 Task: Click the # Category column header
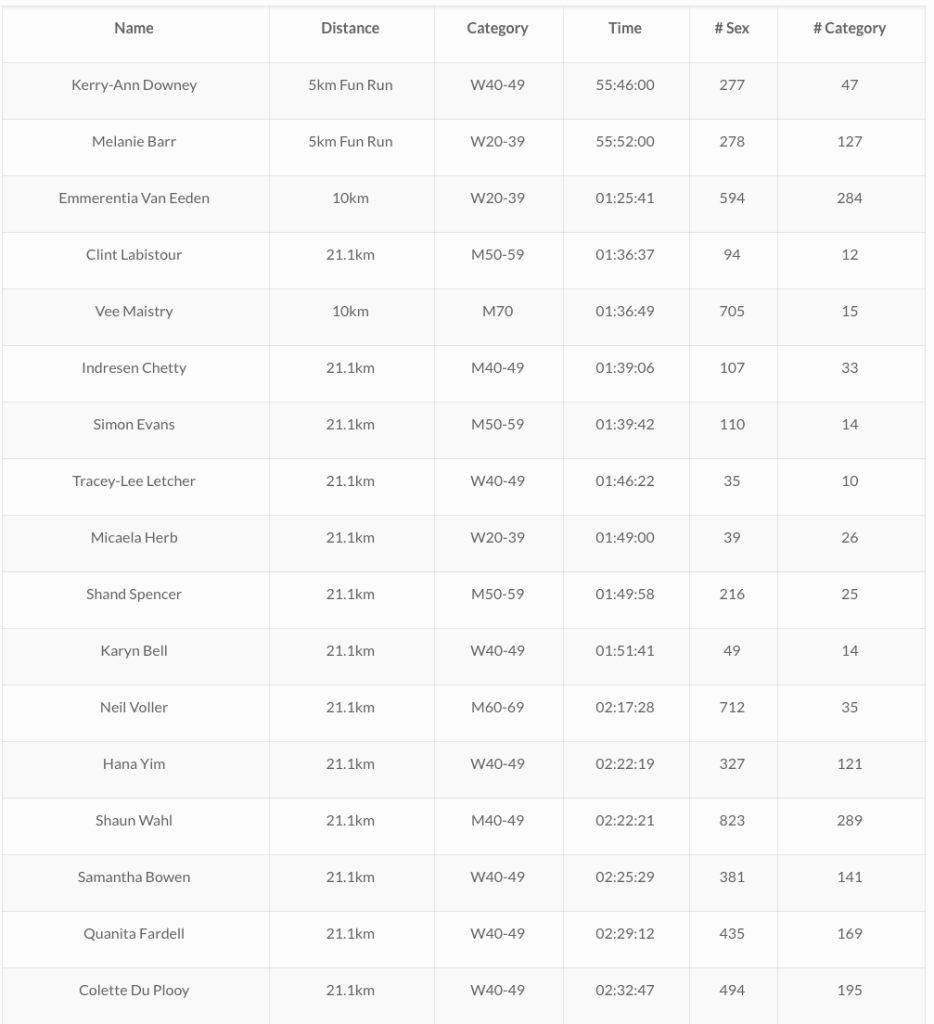(x=849, y=28)
